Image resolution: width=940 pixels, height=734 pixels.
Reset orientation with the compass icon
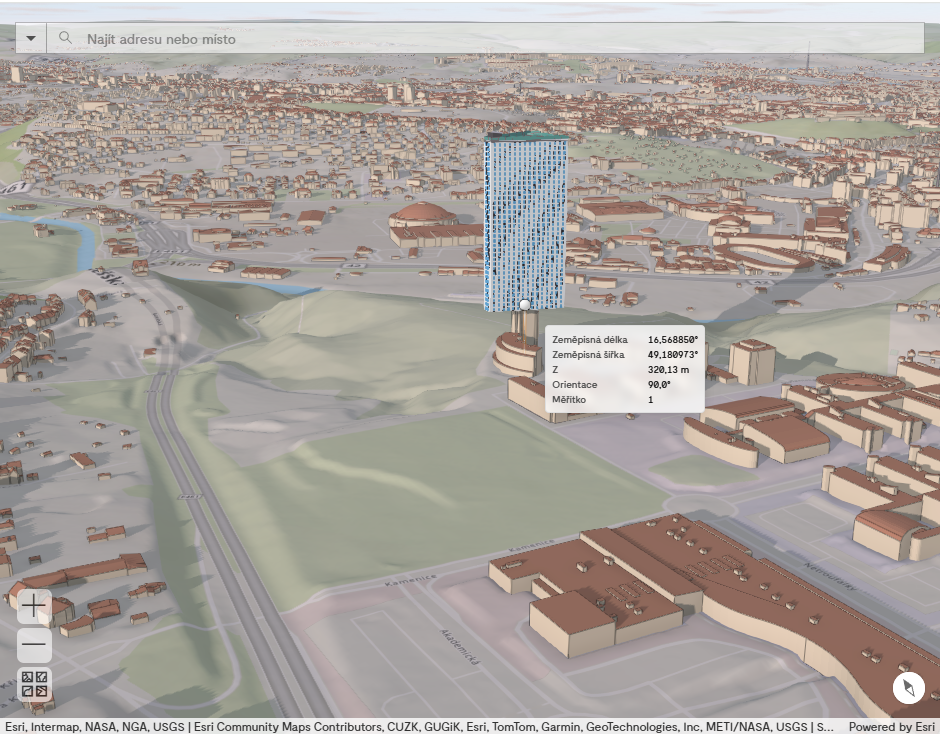[908, 688]
